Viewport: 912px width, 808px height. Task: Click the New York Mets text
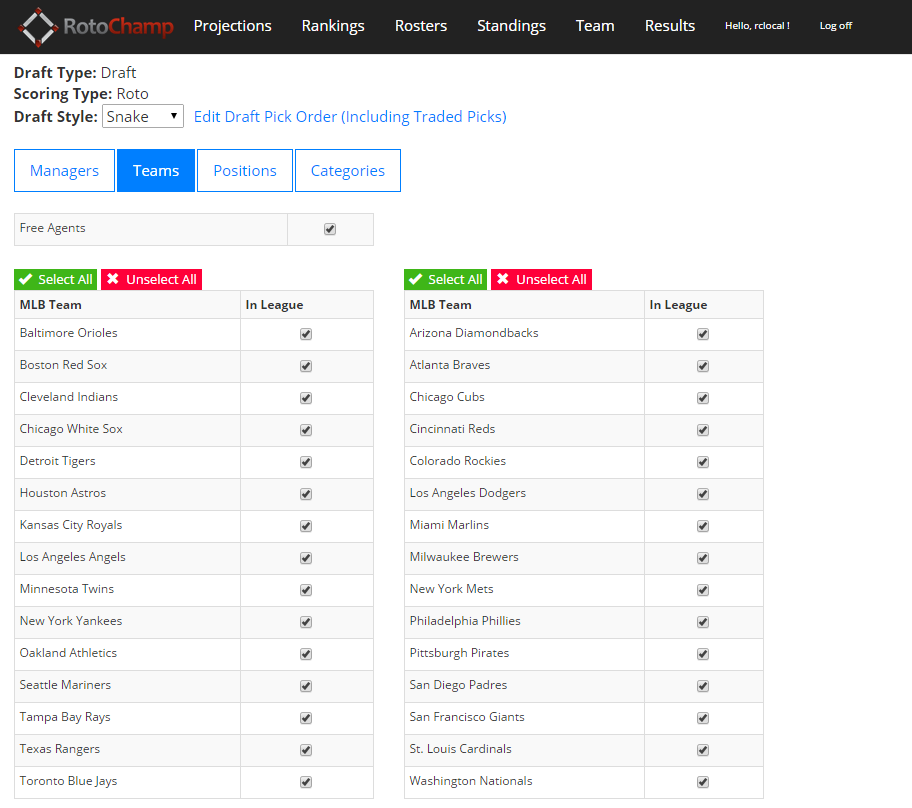pyautogui.click(x=451, y=589)
